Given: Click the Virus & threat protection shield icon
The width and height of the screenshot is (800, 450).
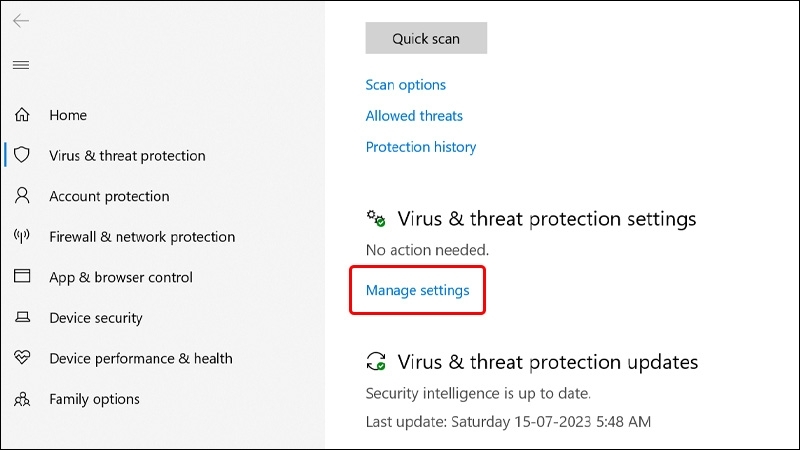Looking at the screenshot, I should pos(22,156).
